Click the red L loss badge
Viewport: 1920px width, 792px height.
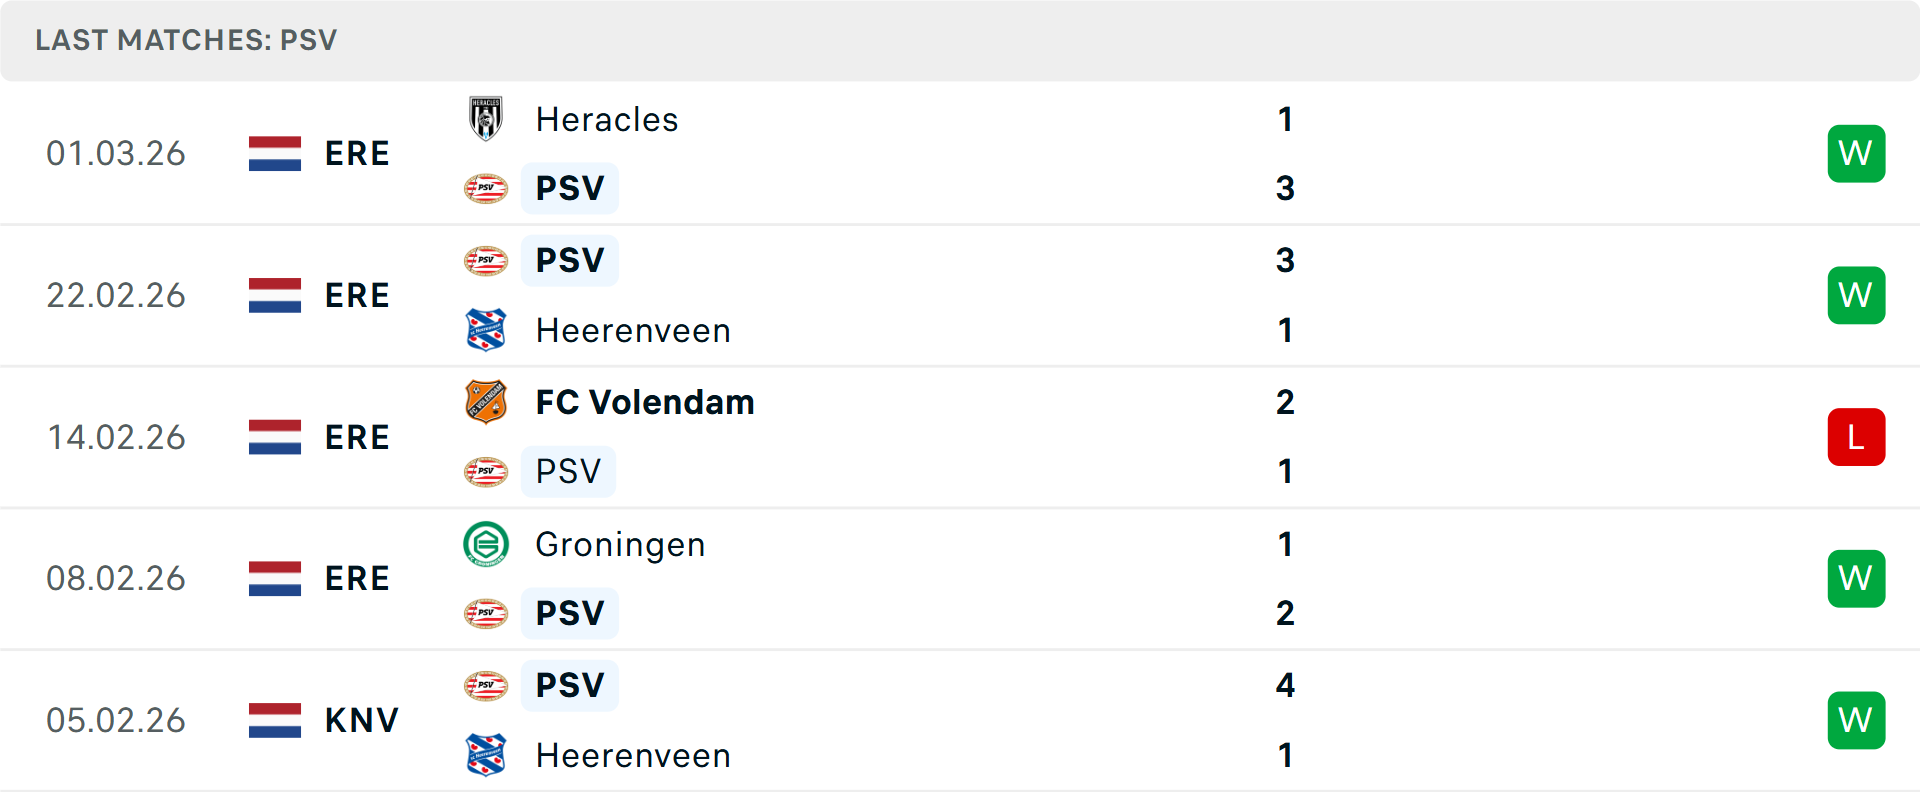[x=1856, y=437]
